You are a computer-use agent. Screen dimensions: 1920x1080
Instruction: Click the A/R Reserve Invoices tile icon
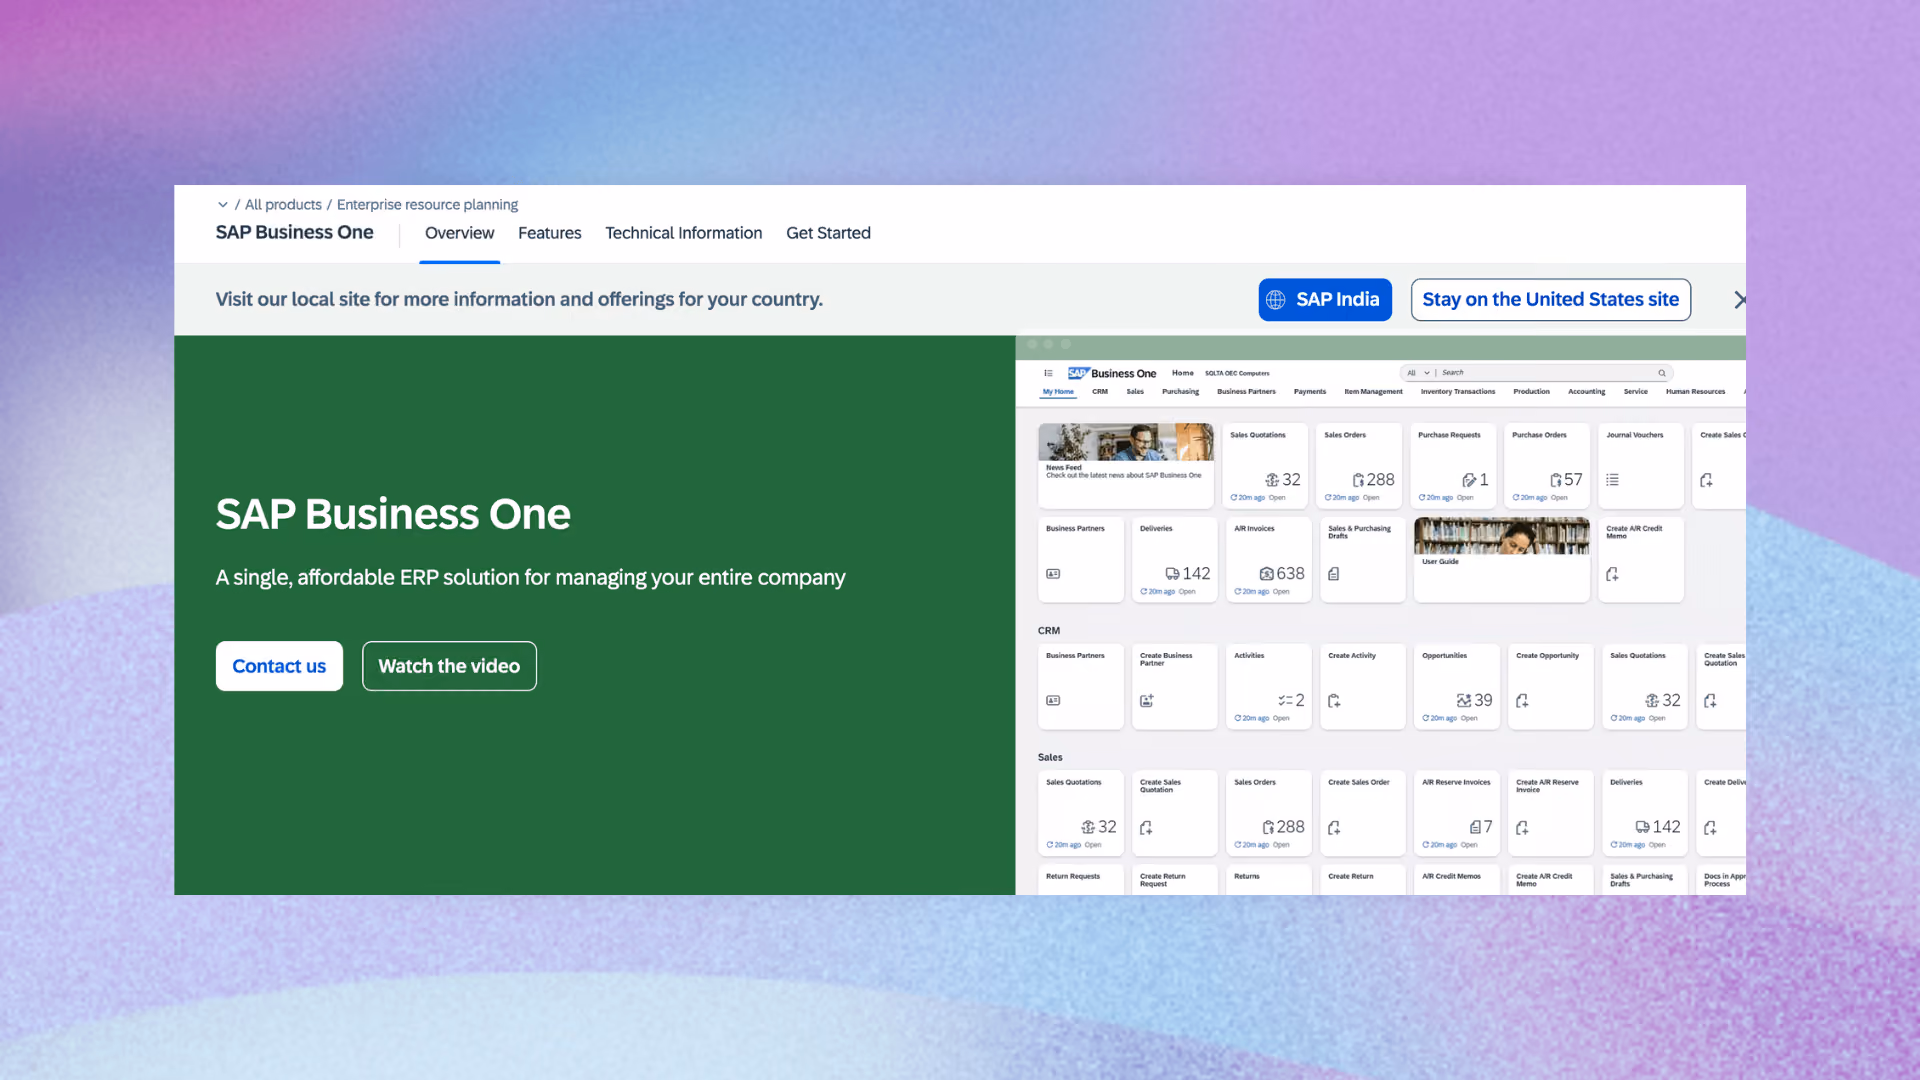click(x=1475, y=828)
